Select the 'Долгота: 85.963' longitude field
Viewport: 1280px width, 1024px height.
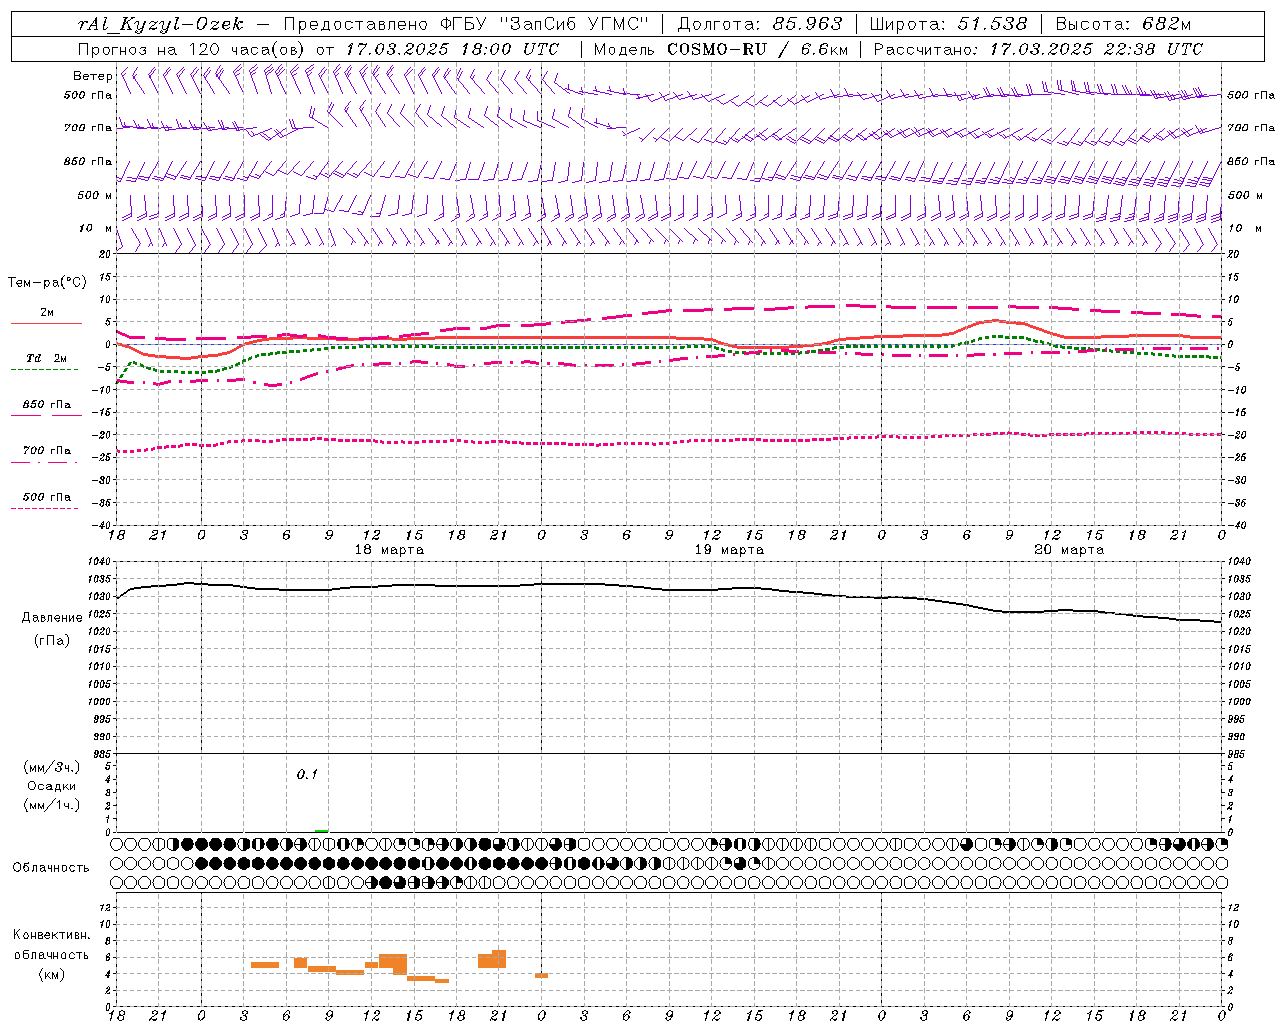tap(760, 24)
